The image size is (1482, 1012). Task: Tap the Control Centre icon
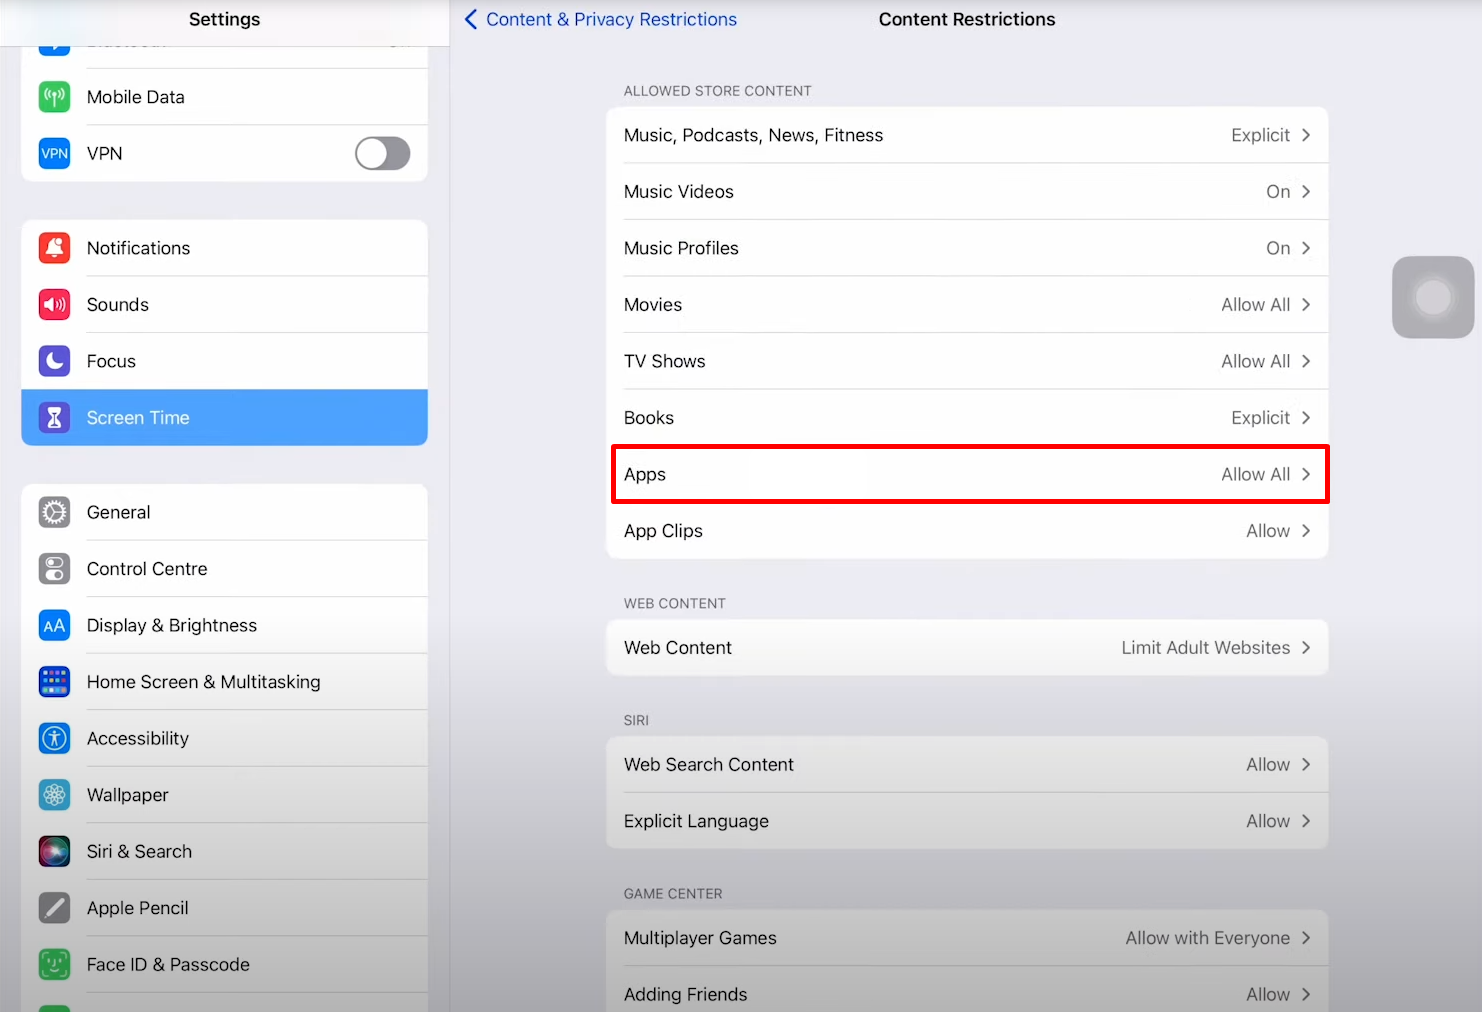[x=54, y=569]
